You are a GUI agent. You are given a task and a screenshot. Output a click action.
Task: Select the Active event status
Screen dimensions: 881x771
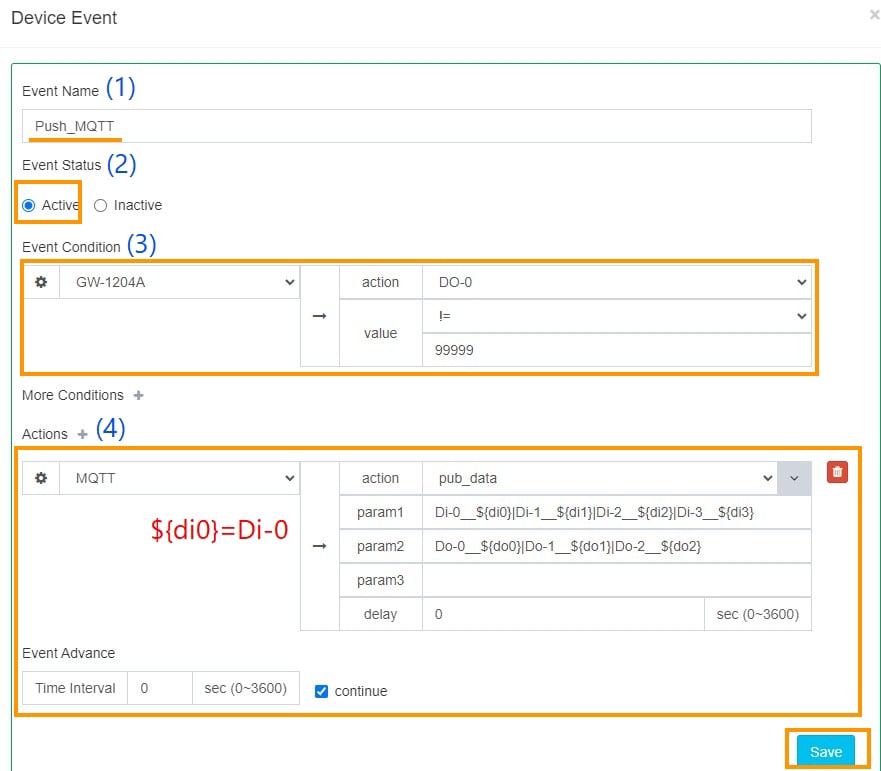tap(29, 205)
